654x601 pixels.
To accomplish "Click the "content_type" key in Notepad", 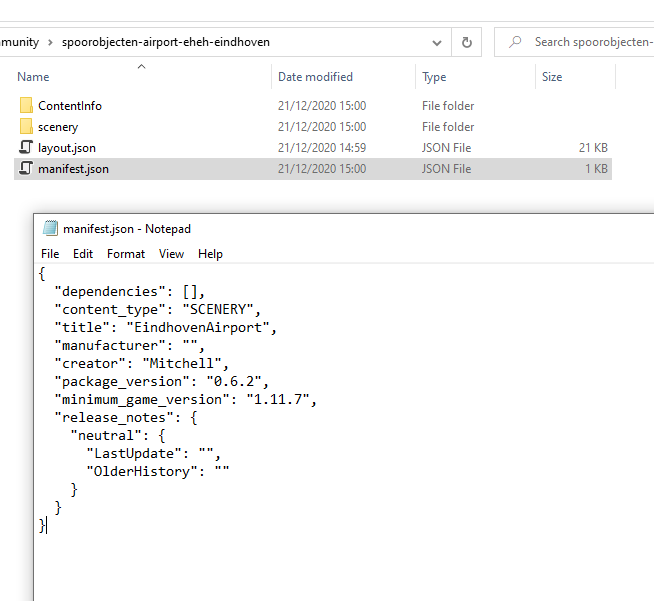I will [x=110, y=309].
